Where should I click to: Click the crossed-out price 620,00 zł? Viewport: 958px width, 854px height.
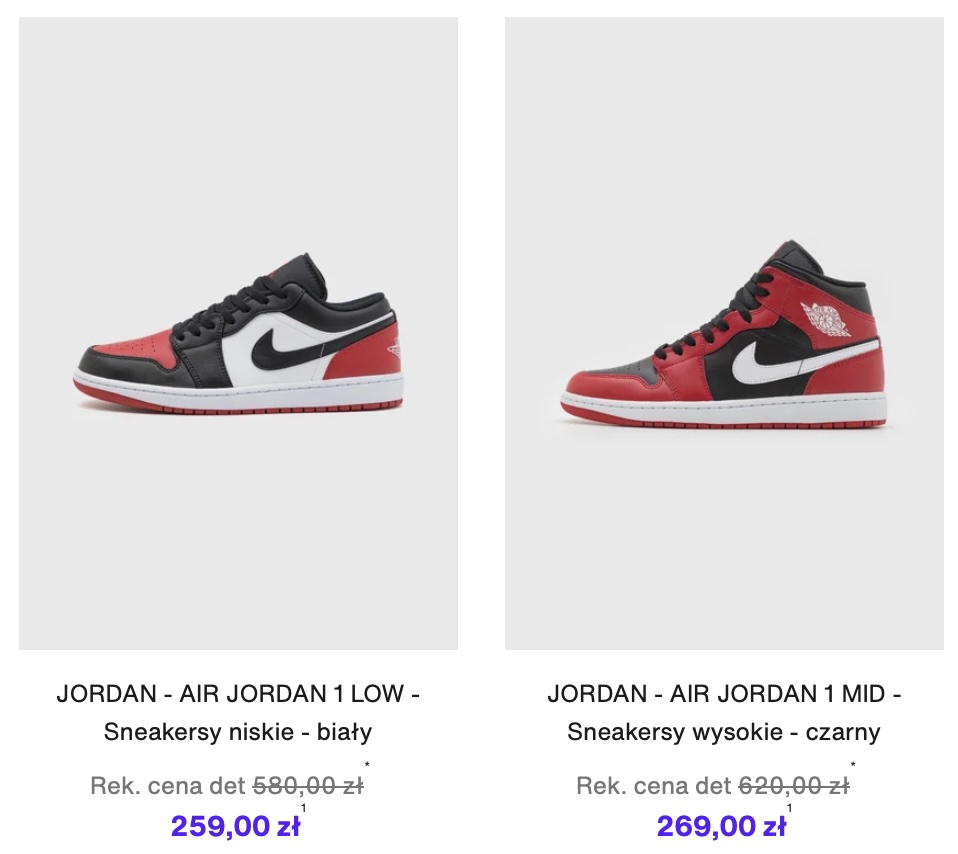pos(794,786)
